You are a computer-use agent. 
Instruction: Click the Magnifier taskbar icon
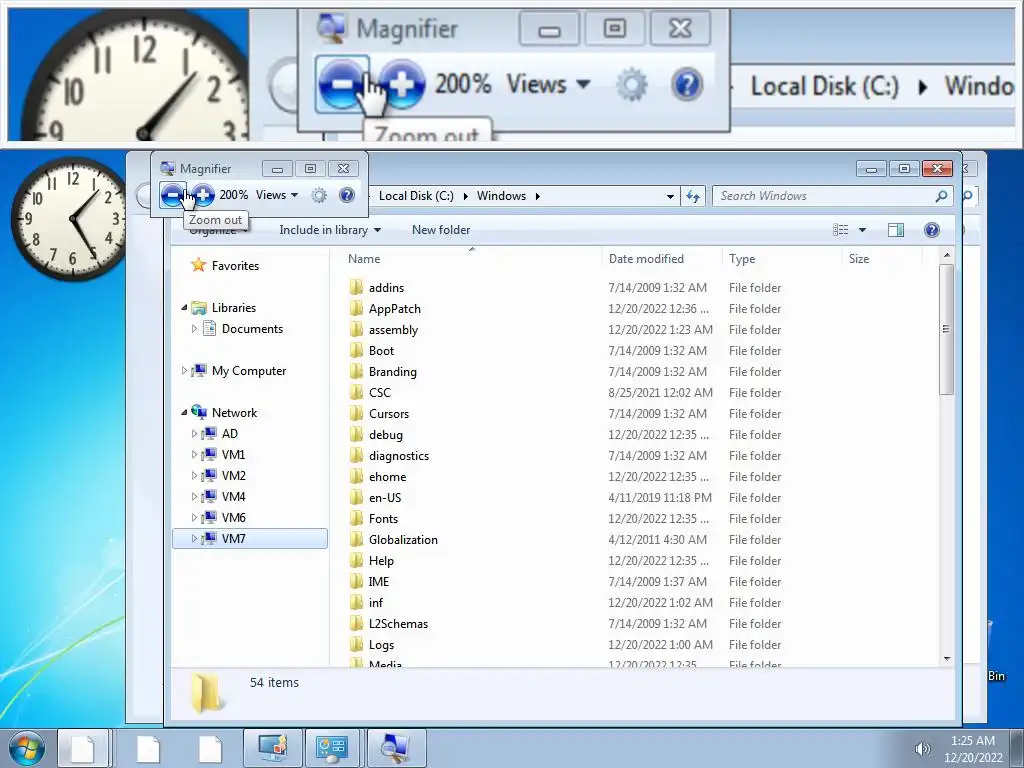[396, 748]
